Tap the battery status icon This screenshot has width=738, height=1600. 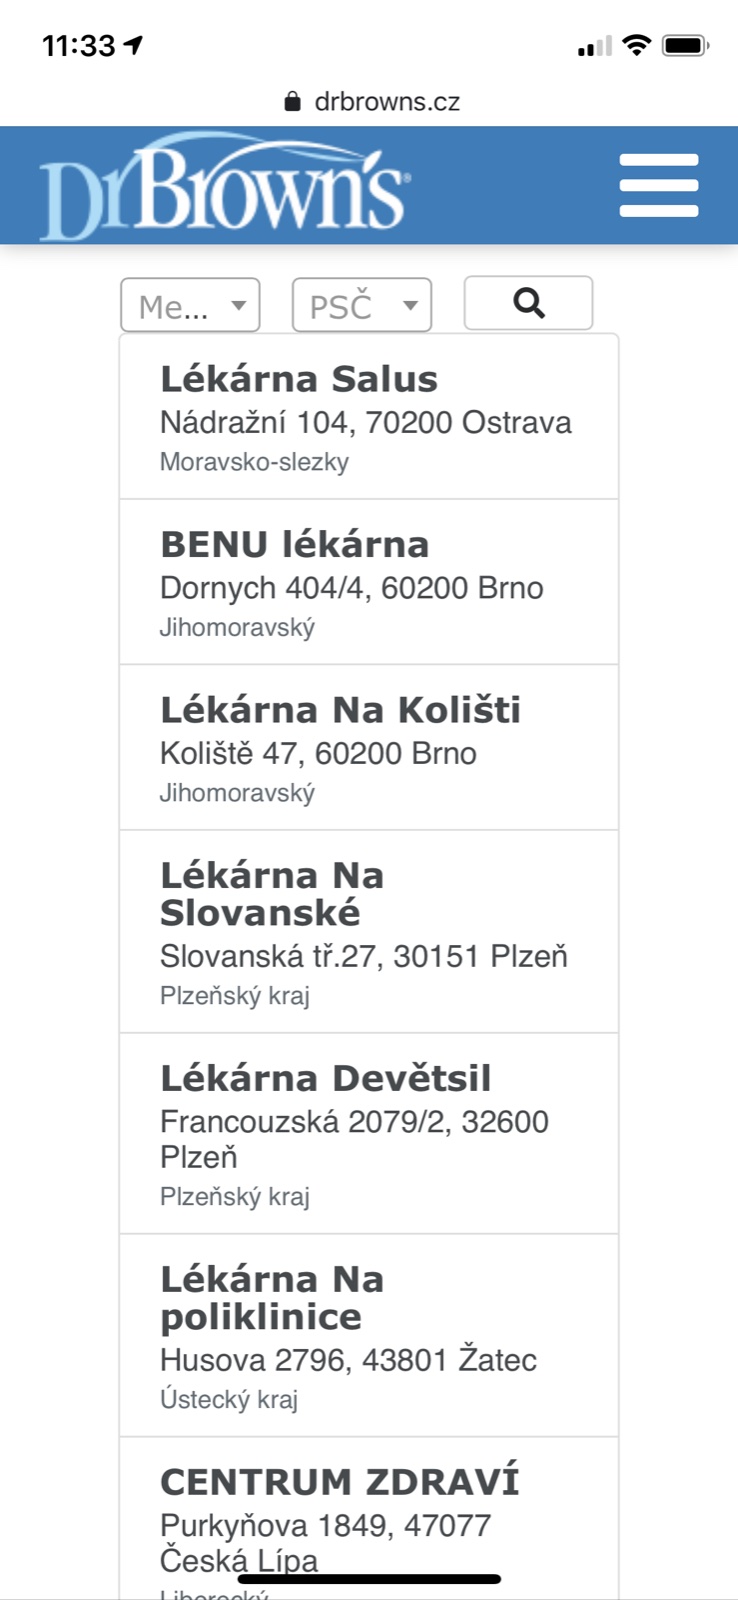[x=685, y=45]
